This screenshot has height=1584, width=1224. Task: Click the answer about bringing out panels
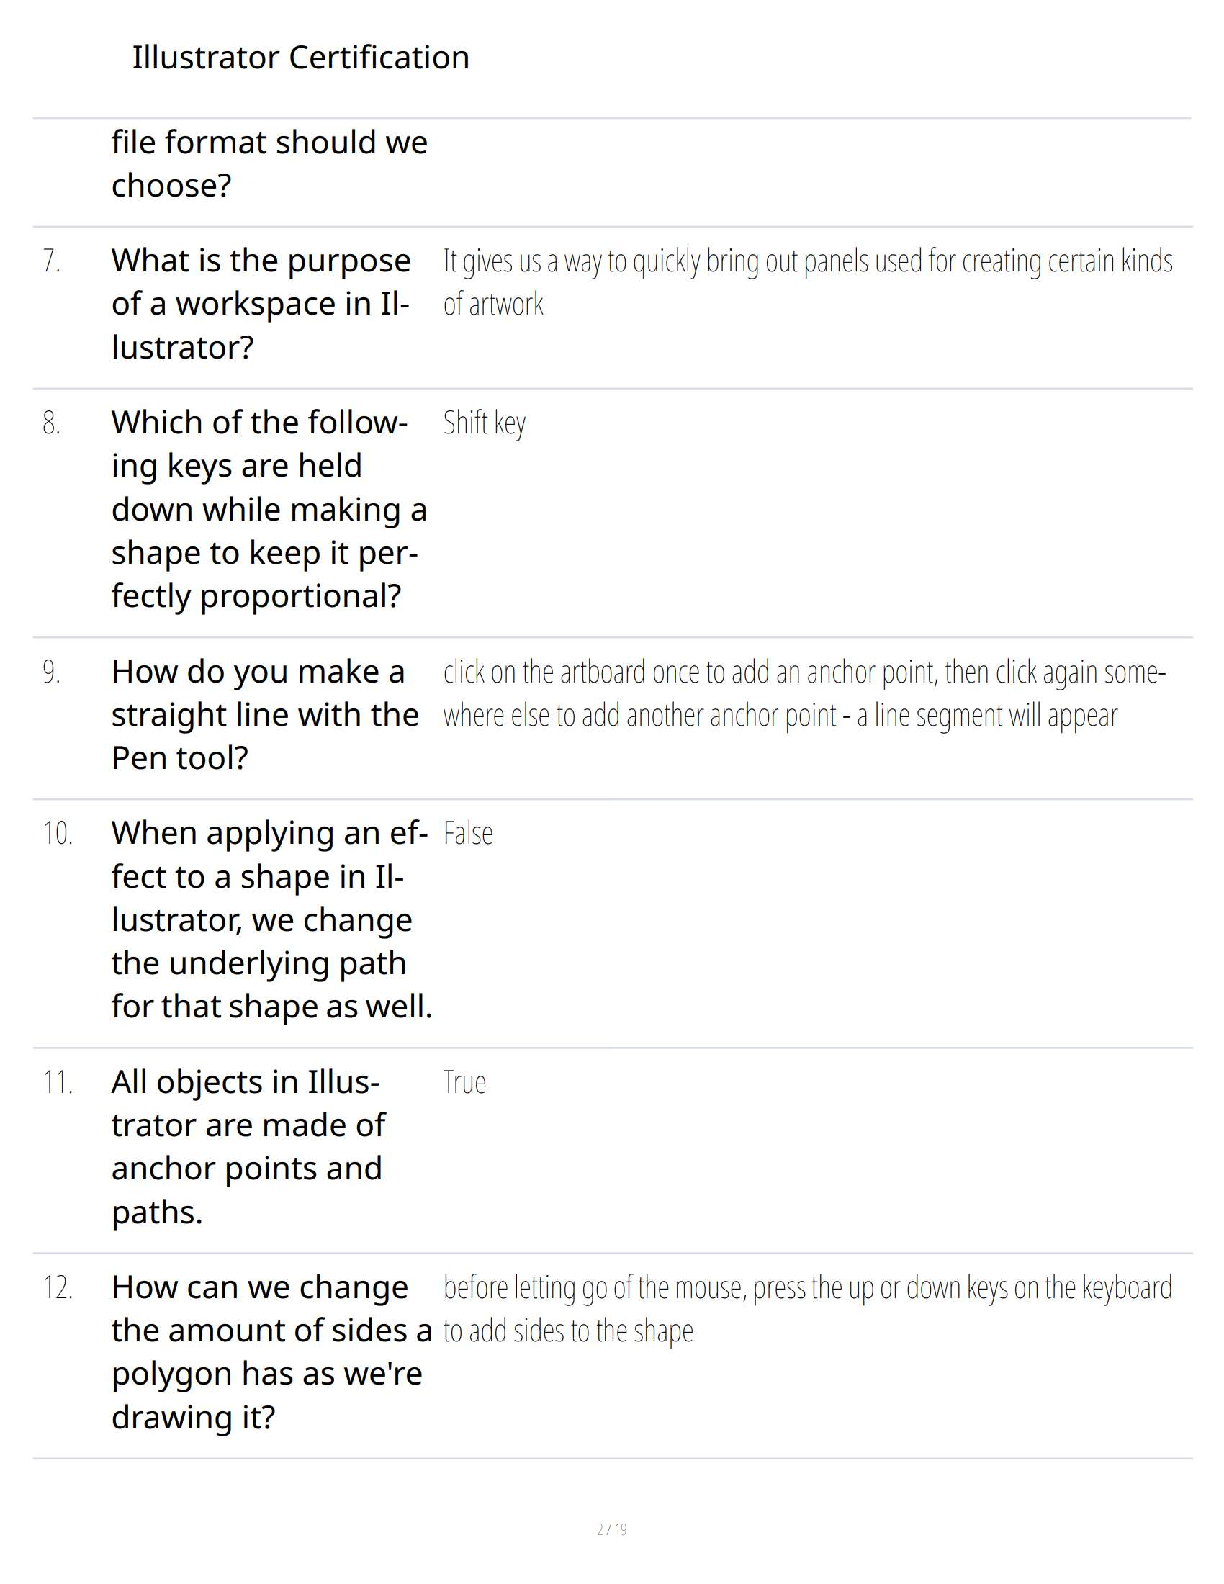807,282
